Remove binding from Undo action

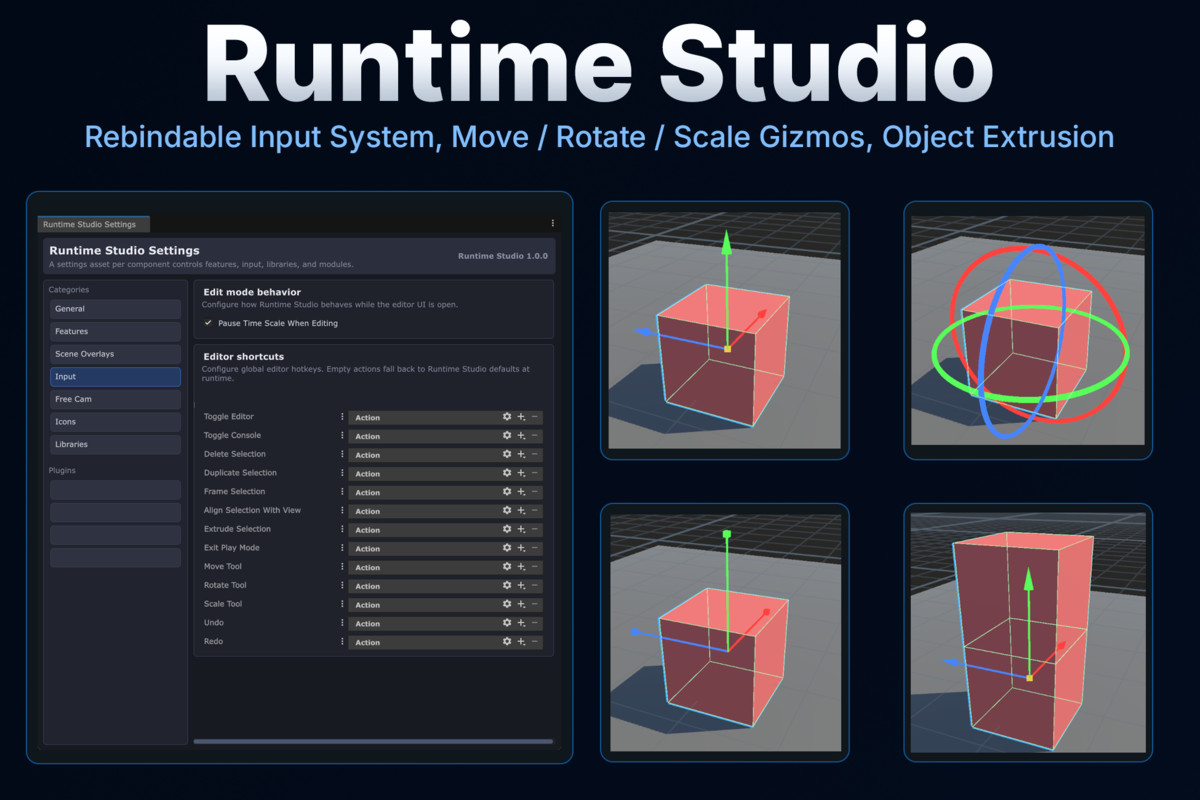[x=535, y=623]
